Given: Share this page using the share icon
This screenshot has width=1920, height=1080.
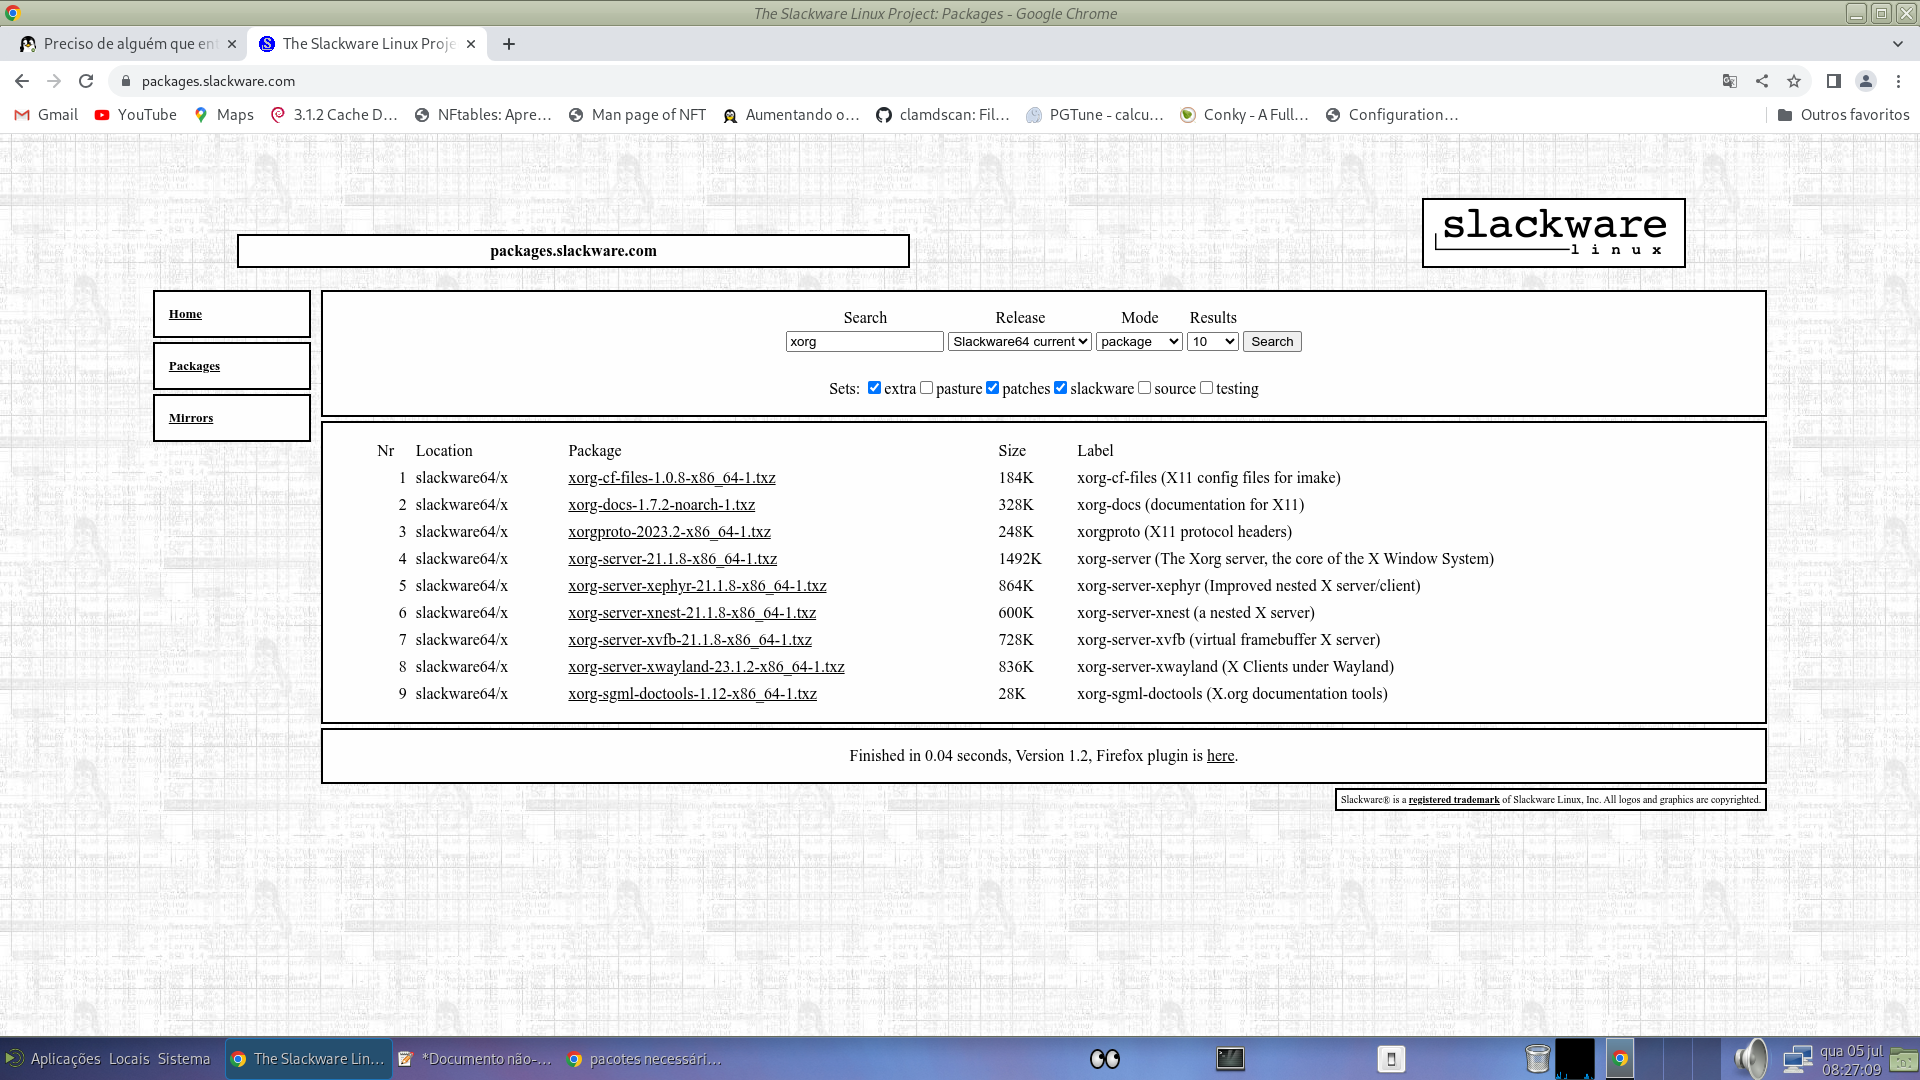Looking at the screenshot, I should (x=1762, y=81).
